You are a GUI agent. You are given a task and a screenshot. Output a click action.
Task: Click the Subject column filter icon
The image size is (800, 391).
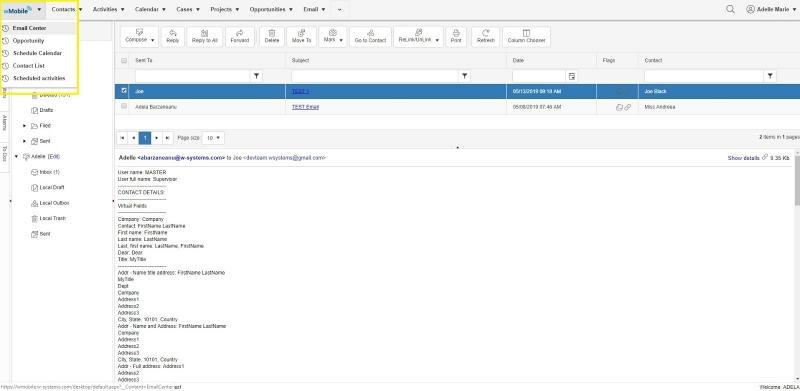pos(464,76)
